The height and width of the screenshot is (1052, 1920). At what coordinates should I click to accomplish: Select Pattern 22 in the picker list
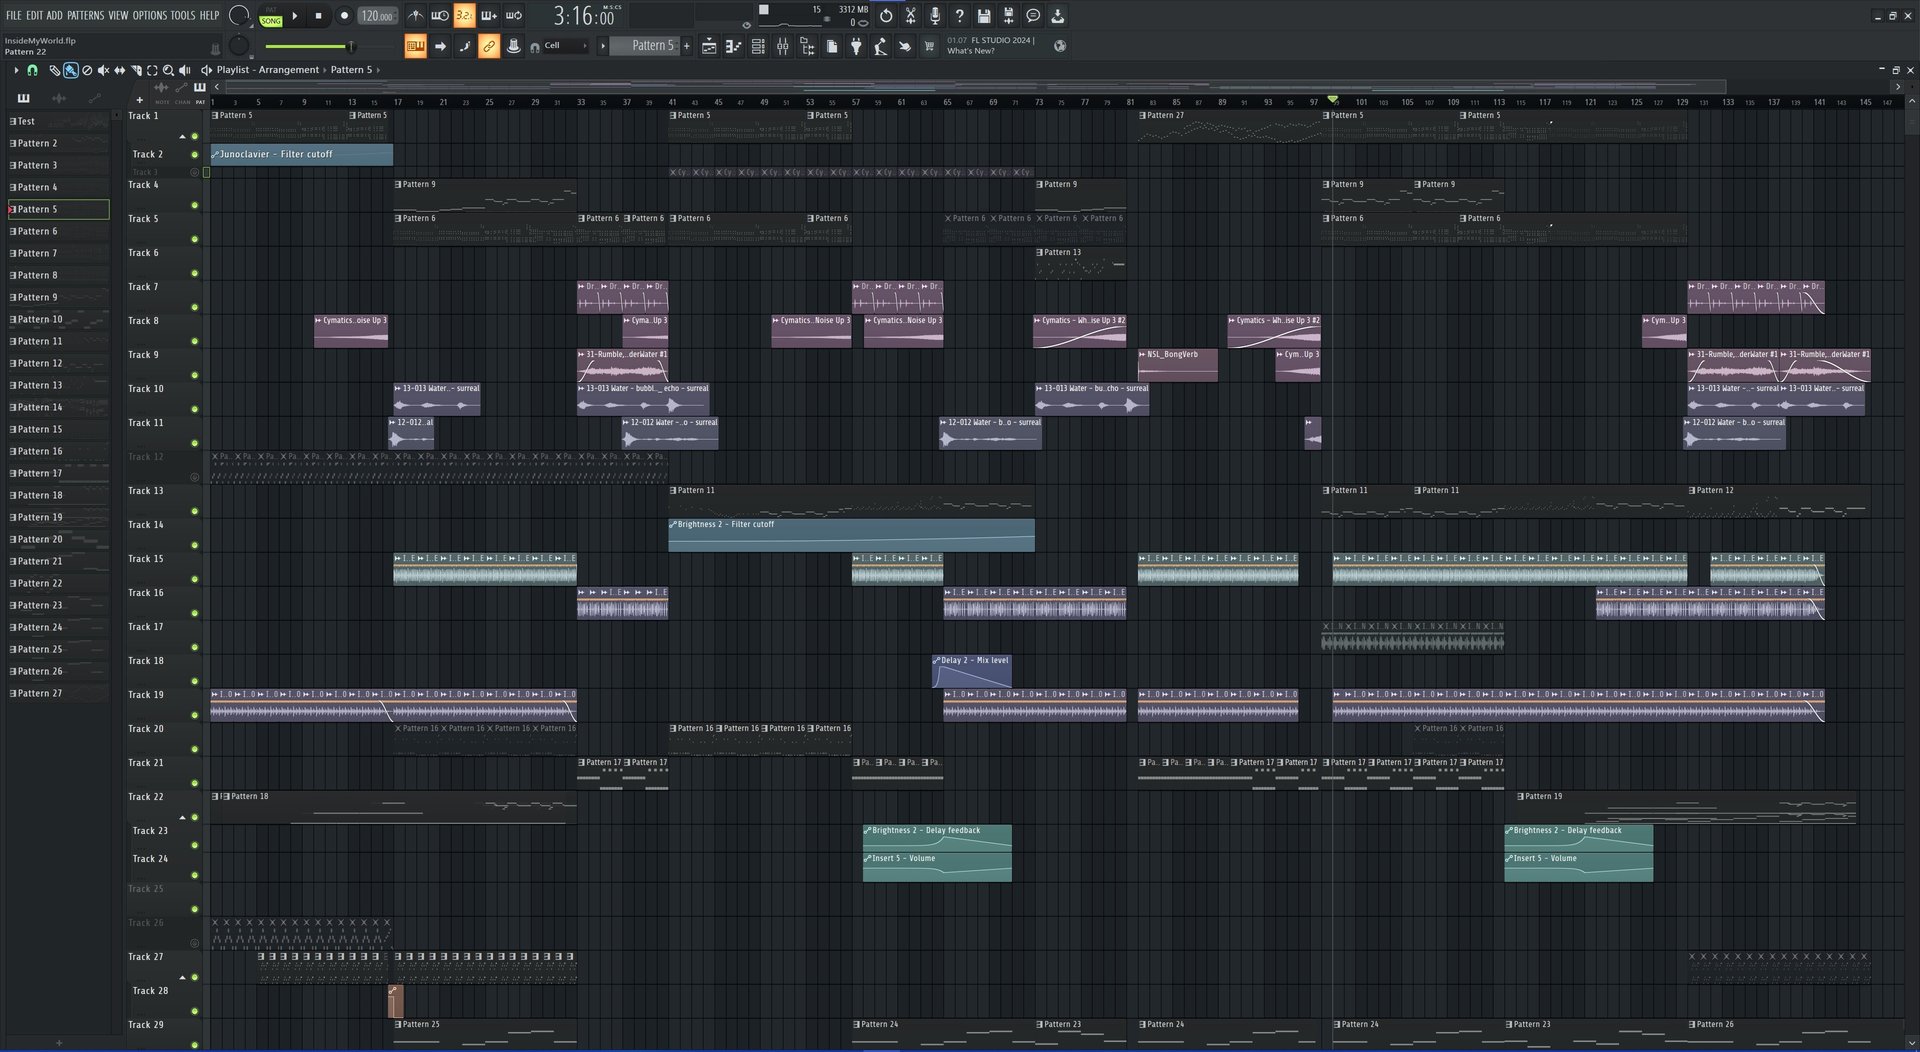59,584
